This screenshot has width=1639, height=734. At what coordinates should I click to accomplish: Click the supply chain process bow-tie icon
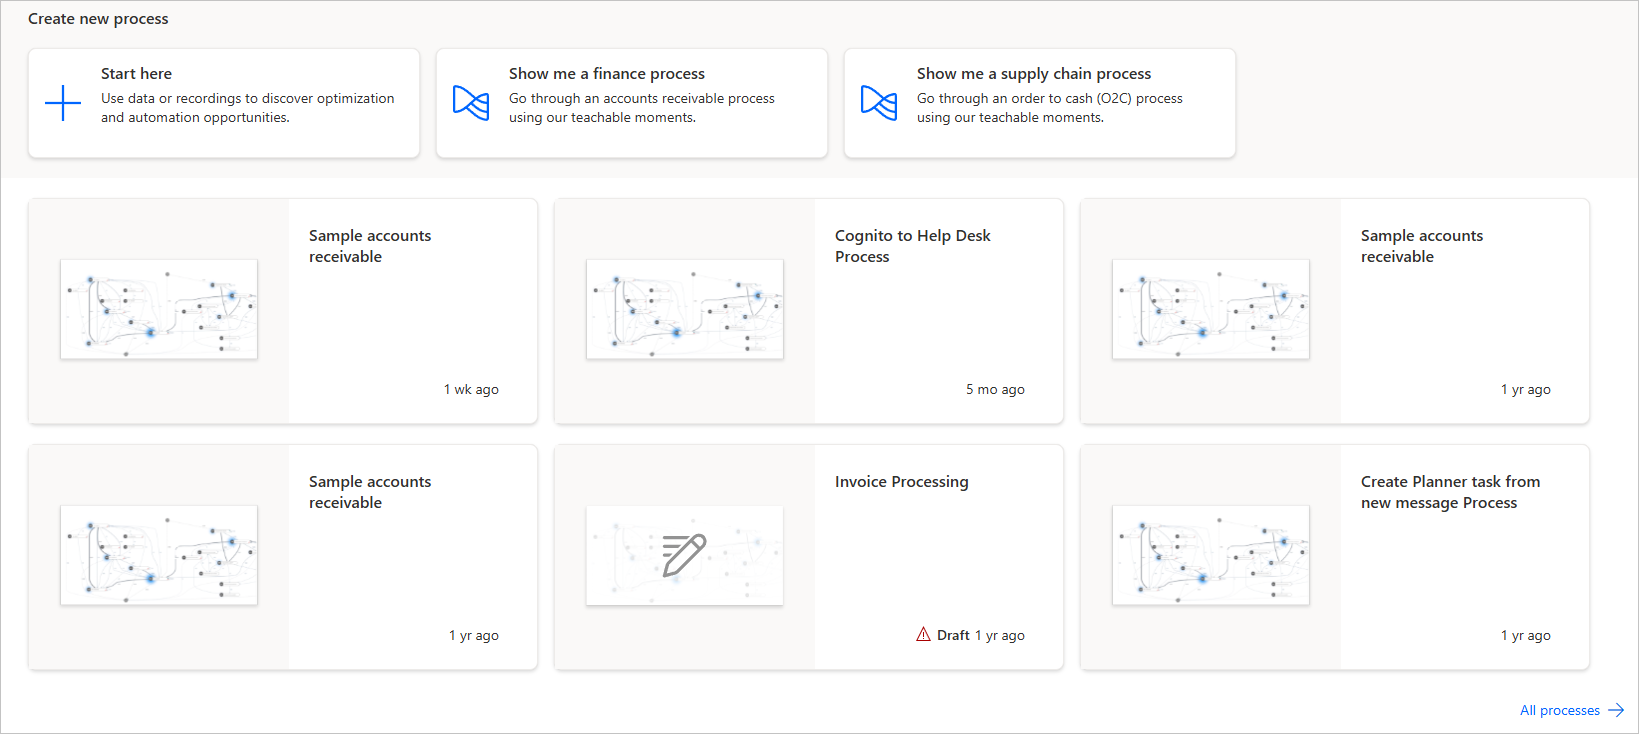click(879, 103)
